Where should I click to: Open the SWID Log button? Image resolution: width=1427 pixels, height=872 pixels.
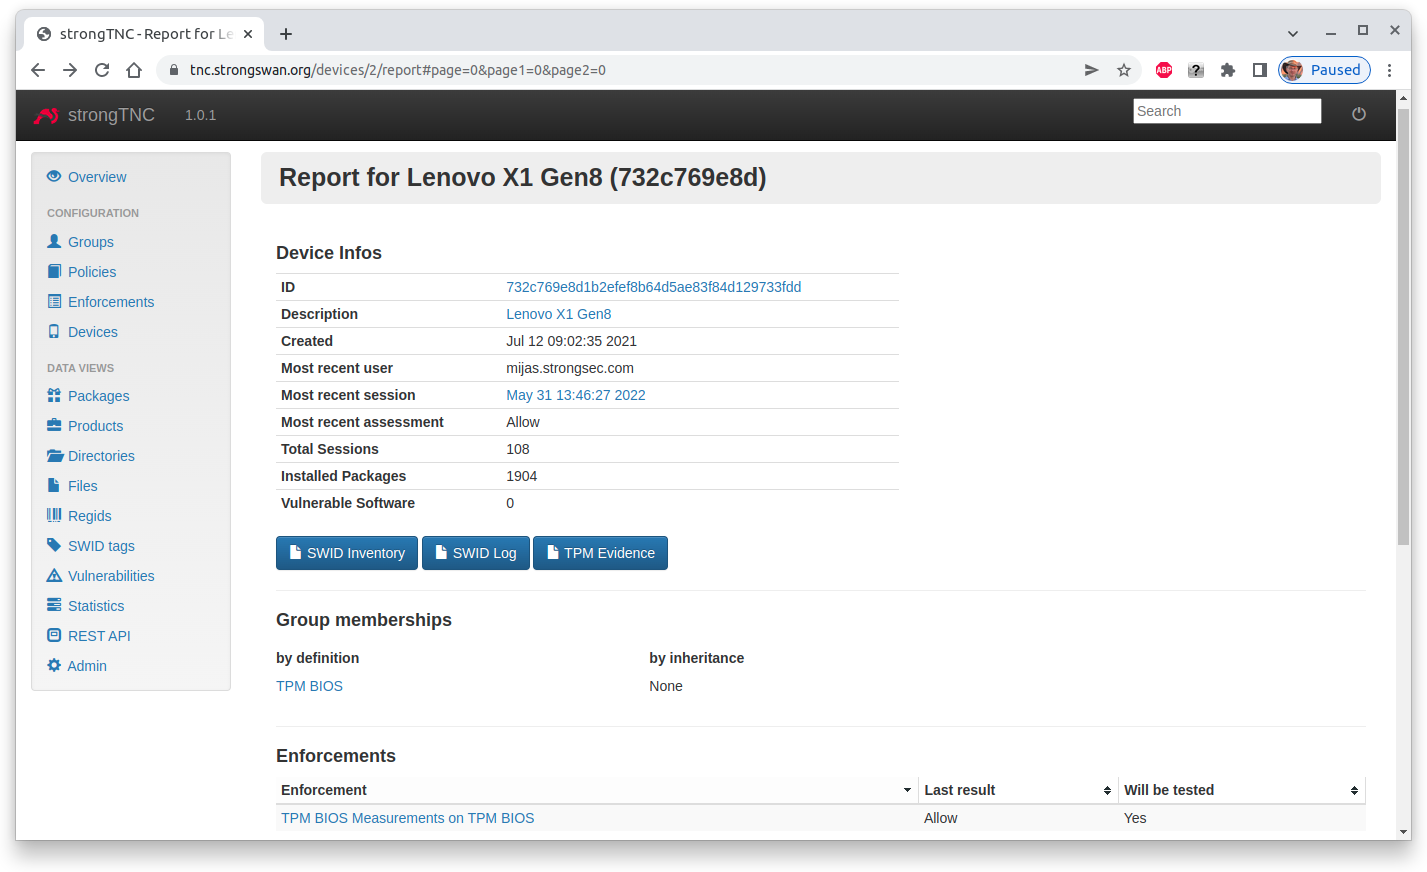click(x=476, y=553)
